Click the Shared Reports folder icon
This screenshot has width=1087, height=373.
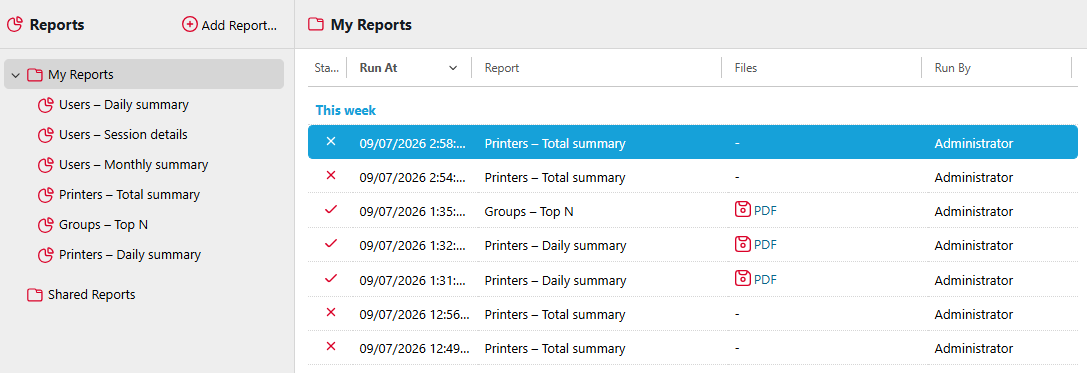coord(35,295)
